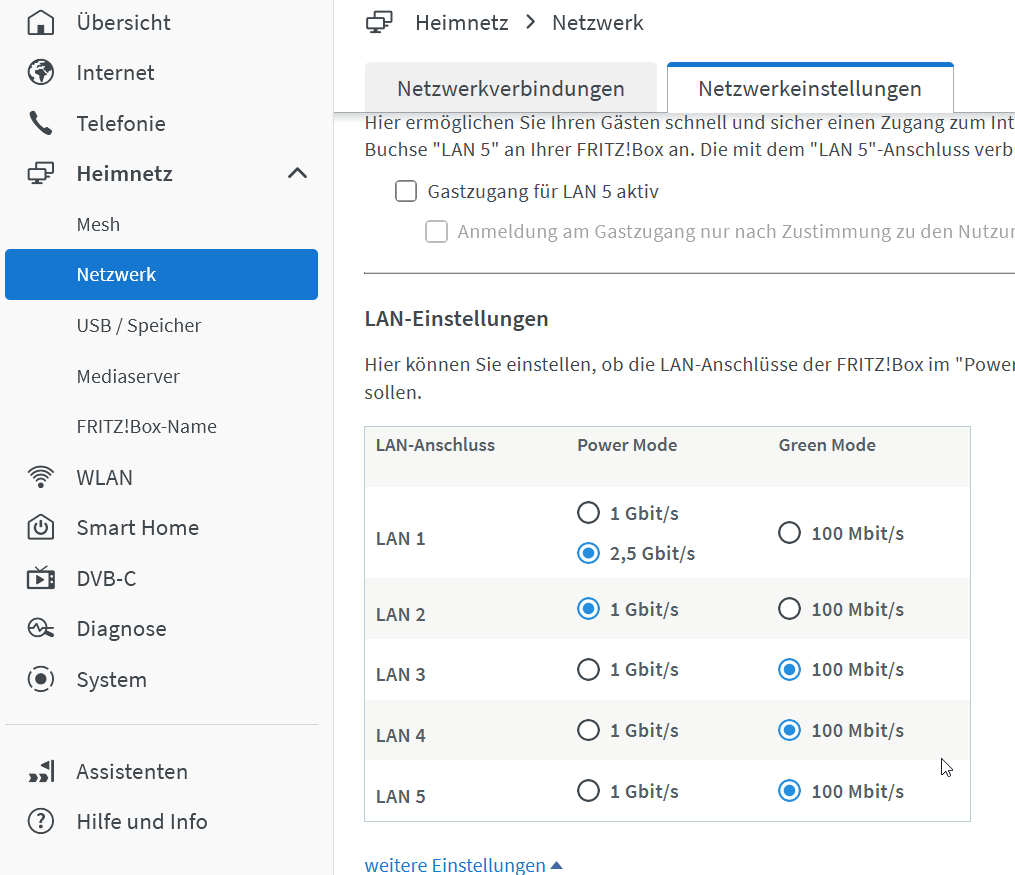This screenshot has width=1015, height=875.
Task: Switch to Netzwerkverbindungen tab
Action: coord(510,89)
